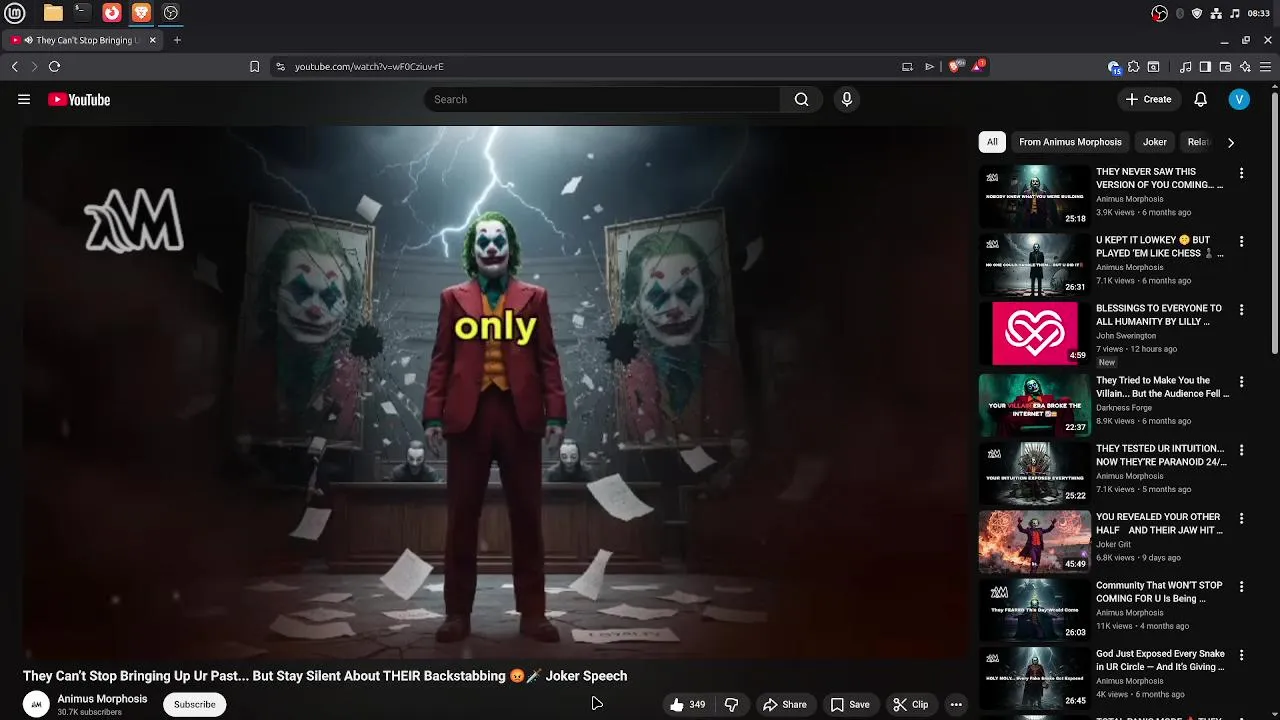1280x720 pixels.
Task: Open options for 'They Tried to Make You the Villain' video
Action: [x=1241, y=382]
